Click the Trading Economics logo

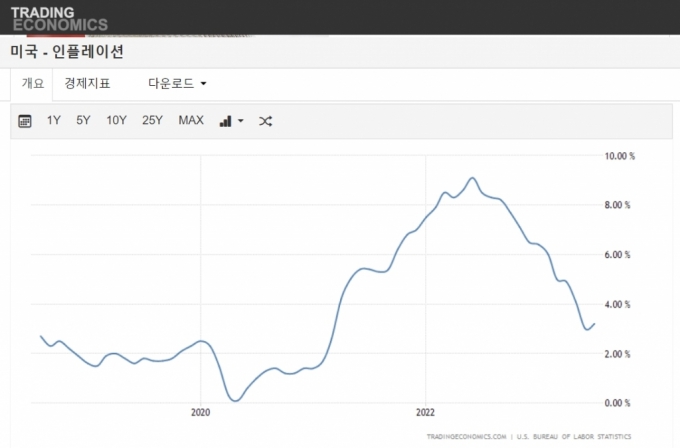coord(59,17)
